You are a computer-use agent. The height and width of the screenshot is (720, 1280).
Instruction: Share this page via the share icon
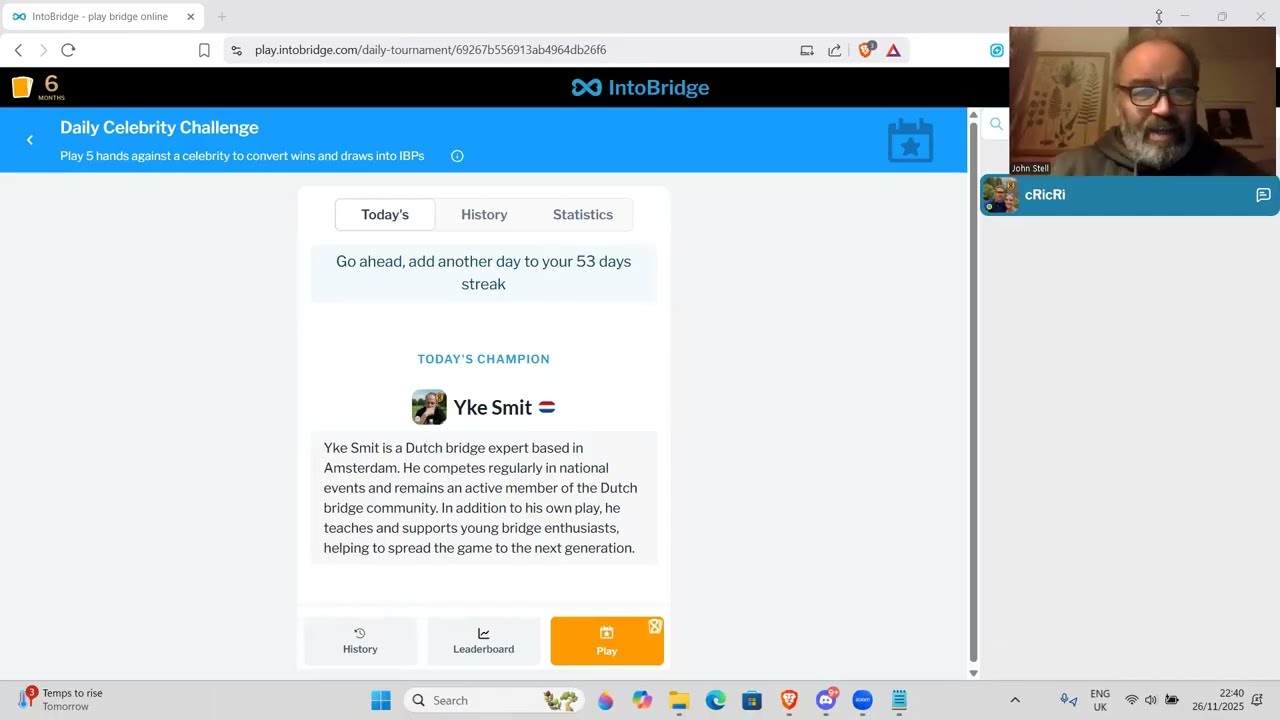click(x=835, y=50)
